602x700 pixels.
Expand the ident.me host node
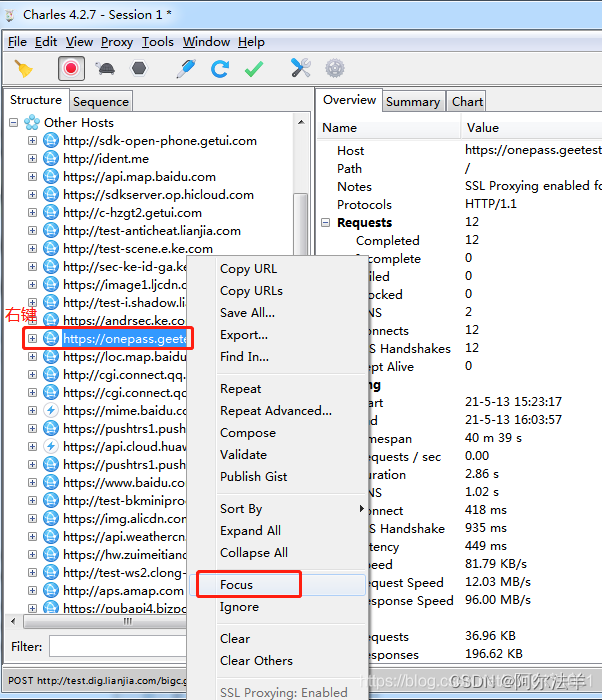coord(32,158)
